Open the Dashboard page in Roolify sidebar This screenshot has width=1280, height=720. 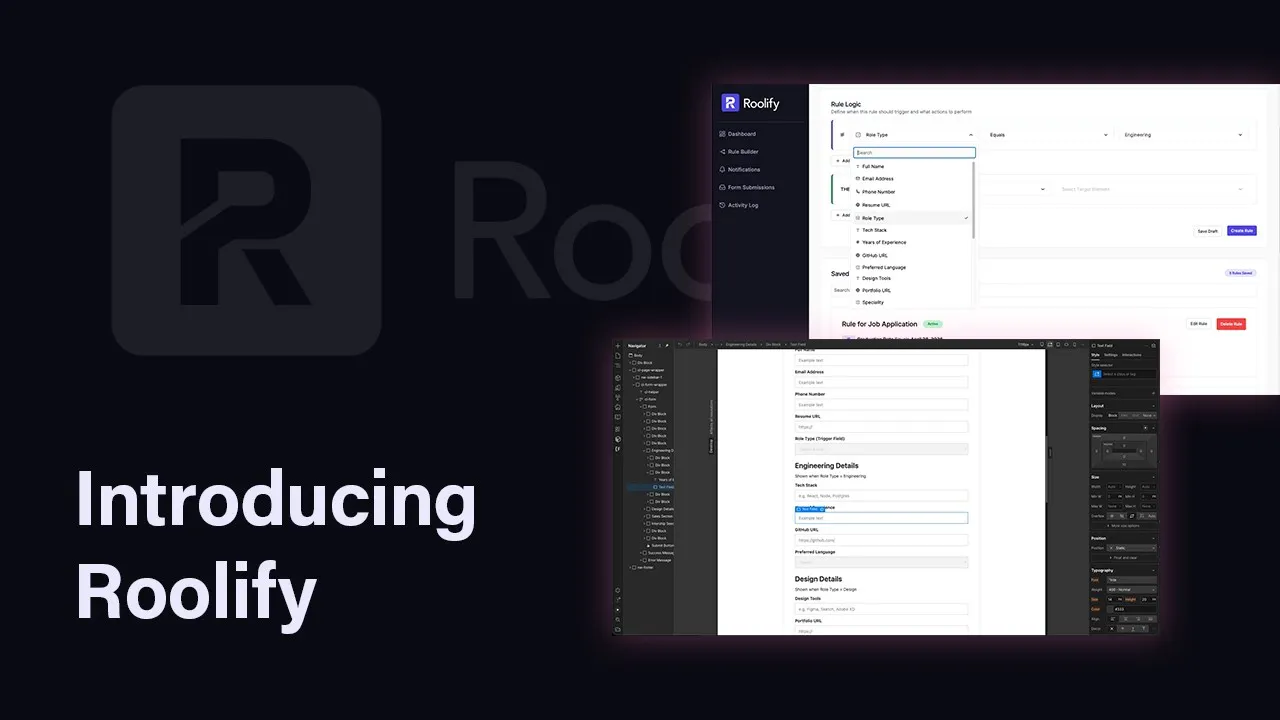click(x=738, y=134)
